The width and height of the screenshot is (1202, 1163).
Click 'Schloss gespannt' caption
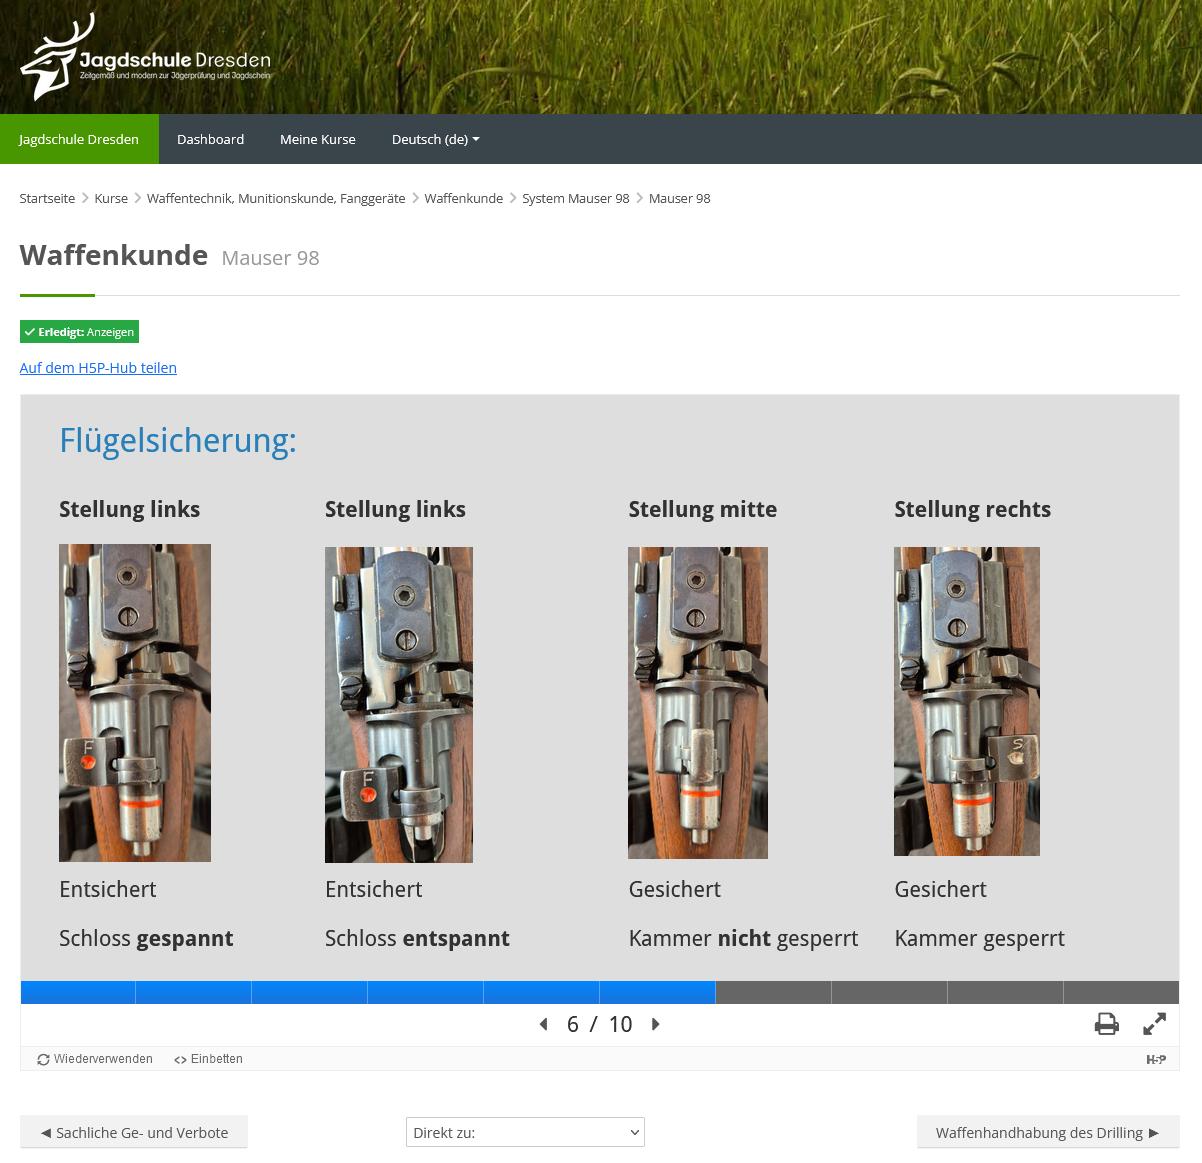click(x=146, y=938)
